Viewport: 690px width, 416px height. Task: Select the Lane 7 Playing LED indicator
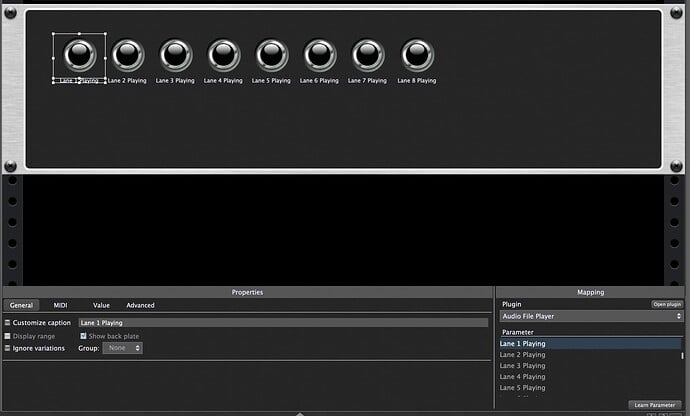(x=367, y=55)
